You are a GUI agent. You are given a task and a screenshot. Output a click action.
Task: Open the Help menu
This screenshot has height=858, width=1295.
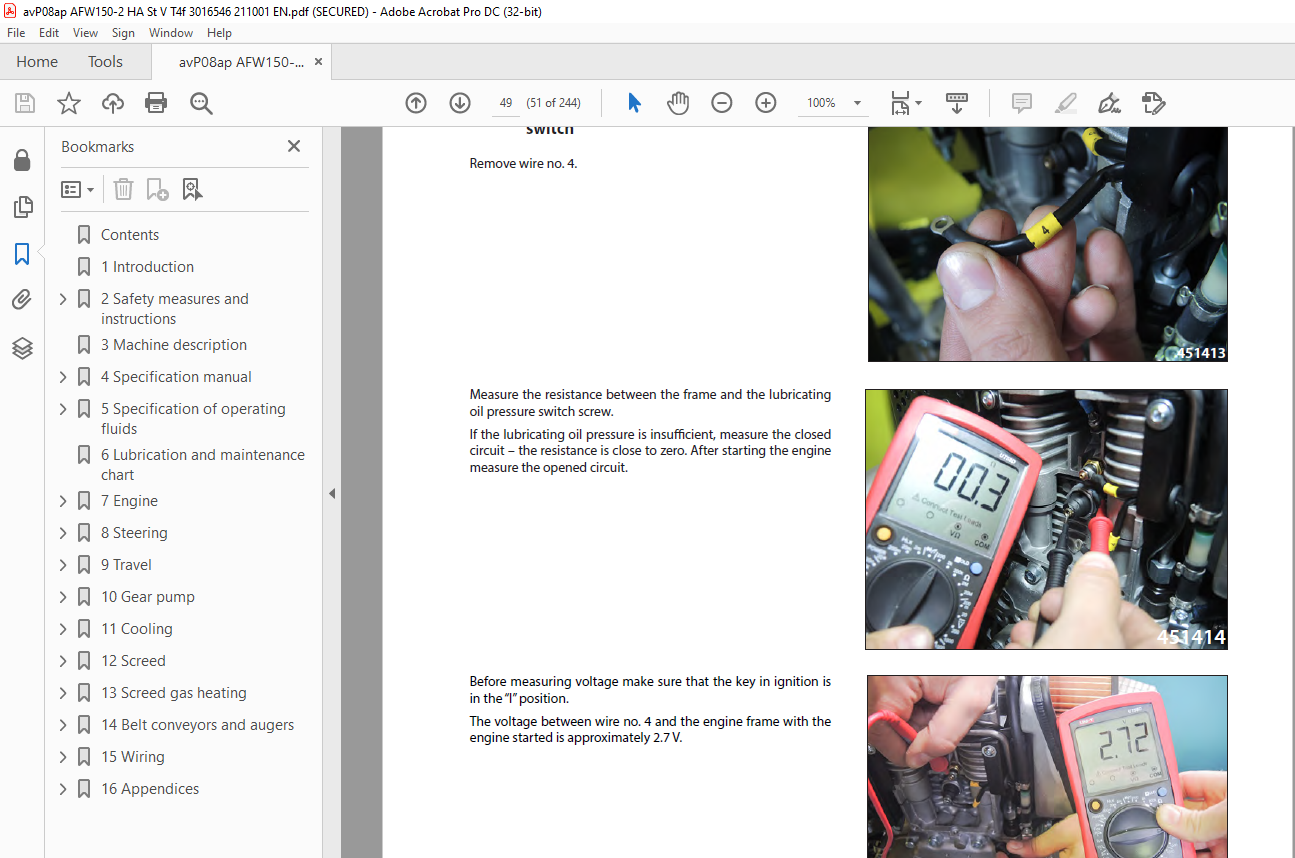(219, 33)
